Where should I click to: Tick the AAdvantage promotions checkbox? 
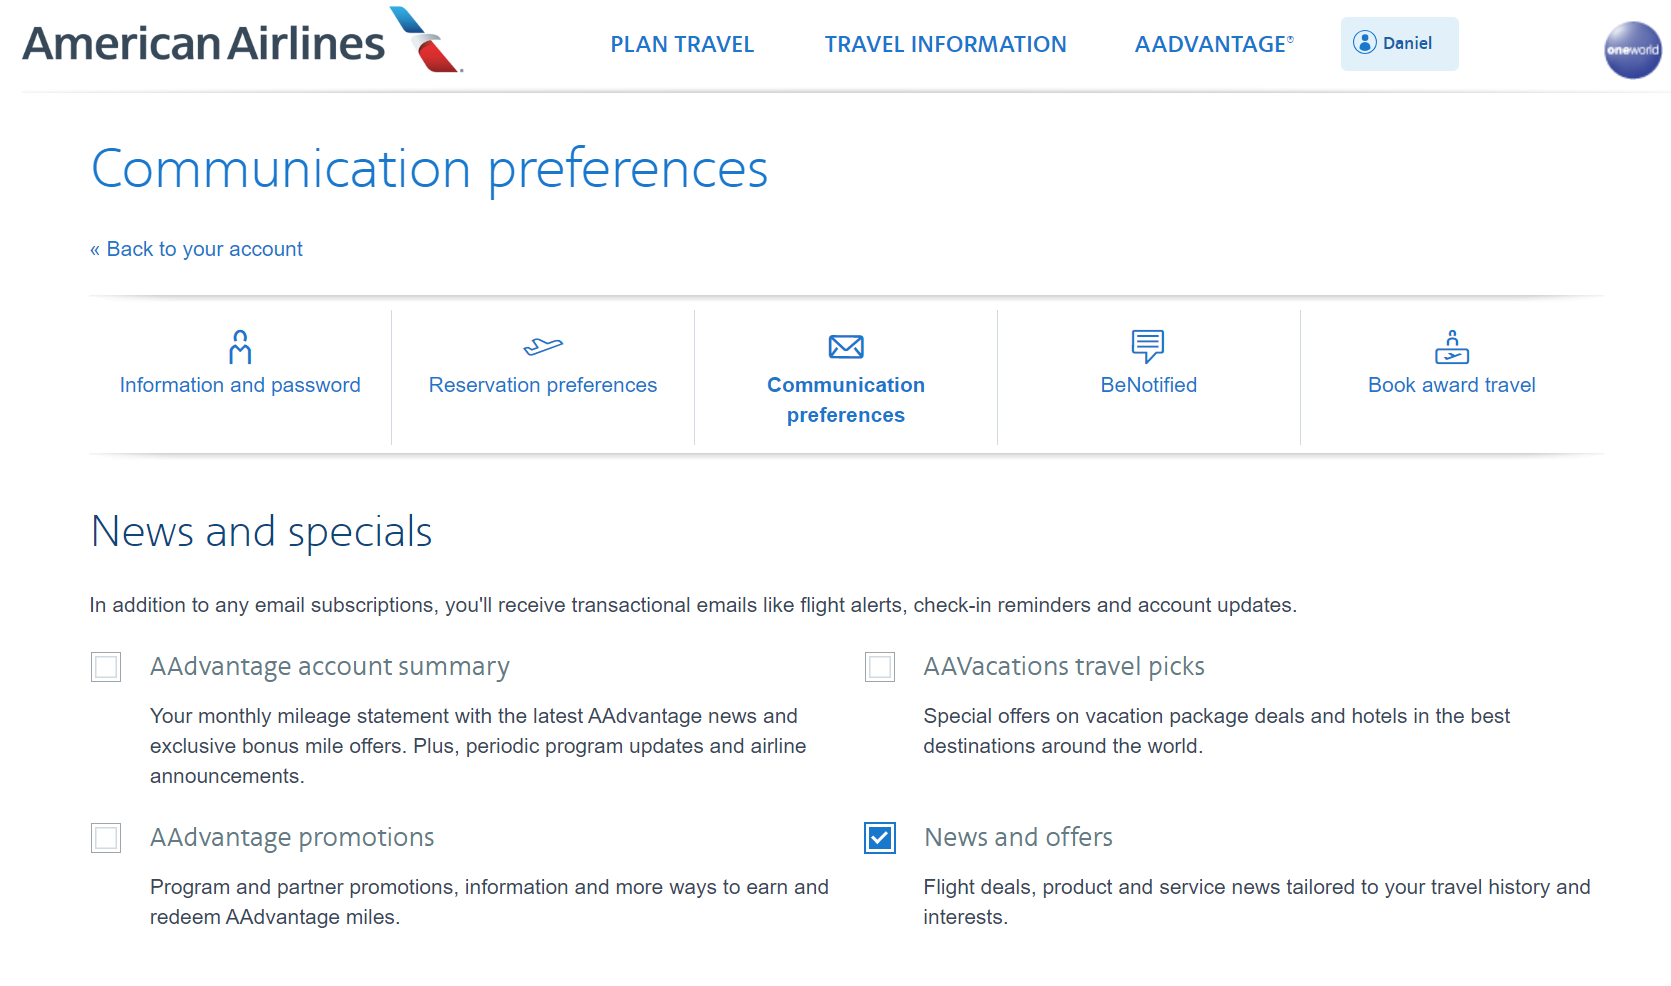coord(106,838)
